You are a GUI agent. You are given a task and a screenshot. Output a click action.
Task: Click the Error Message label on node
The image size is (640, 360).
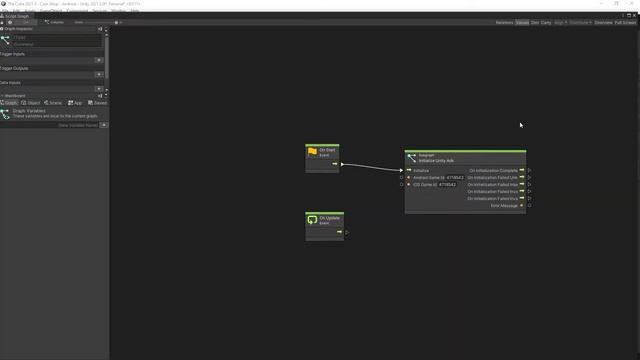point(504,206)
